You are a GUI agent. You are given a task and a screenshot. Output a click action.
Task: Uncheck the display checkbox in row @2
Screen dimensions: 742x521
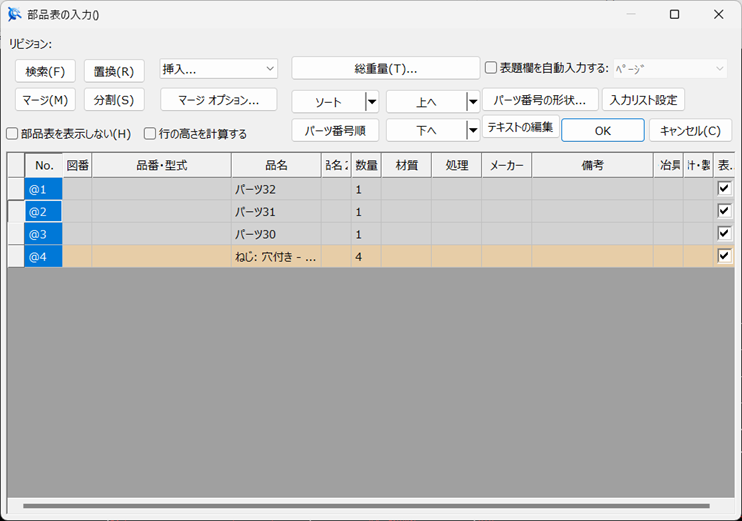[724, 211]
